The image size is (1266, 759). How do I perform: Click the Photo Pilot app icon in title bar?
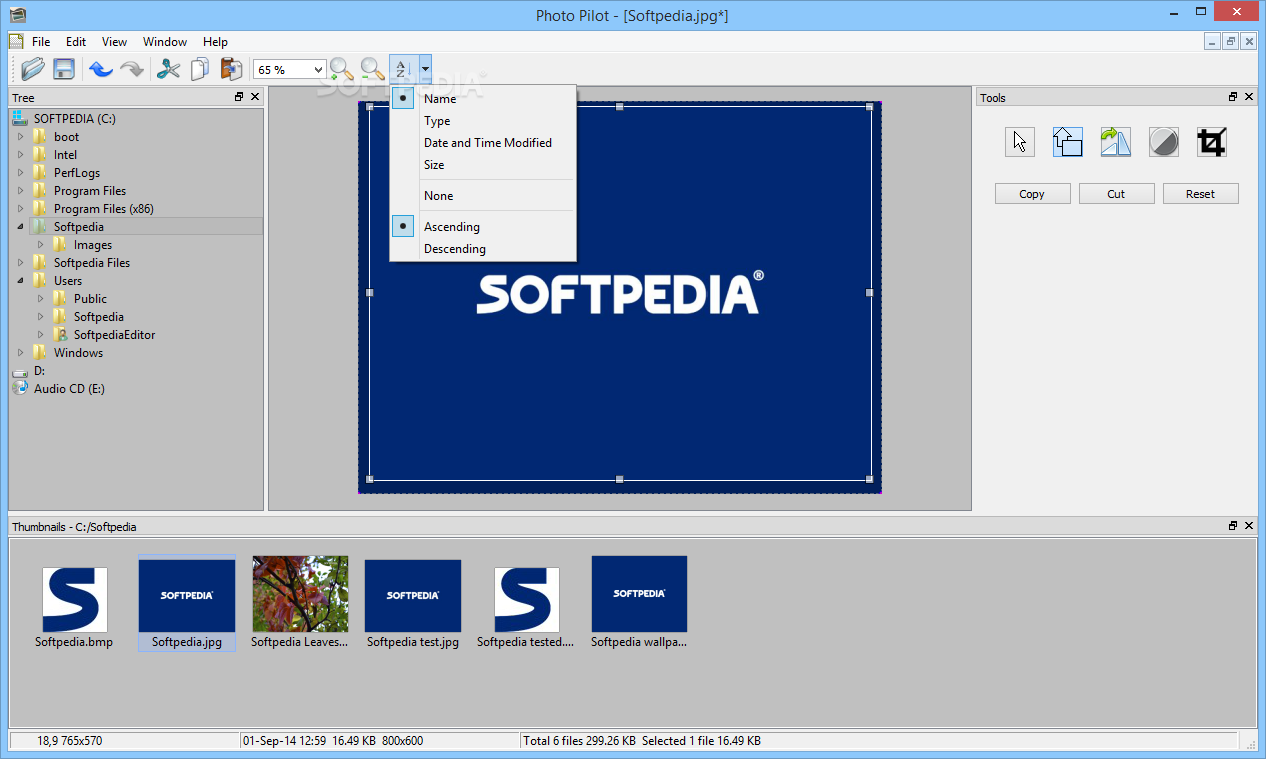click(16, 15)
